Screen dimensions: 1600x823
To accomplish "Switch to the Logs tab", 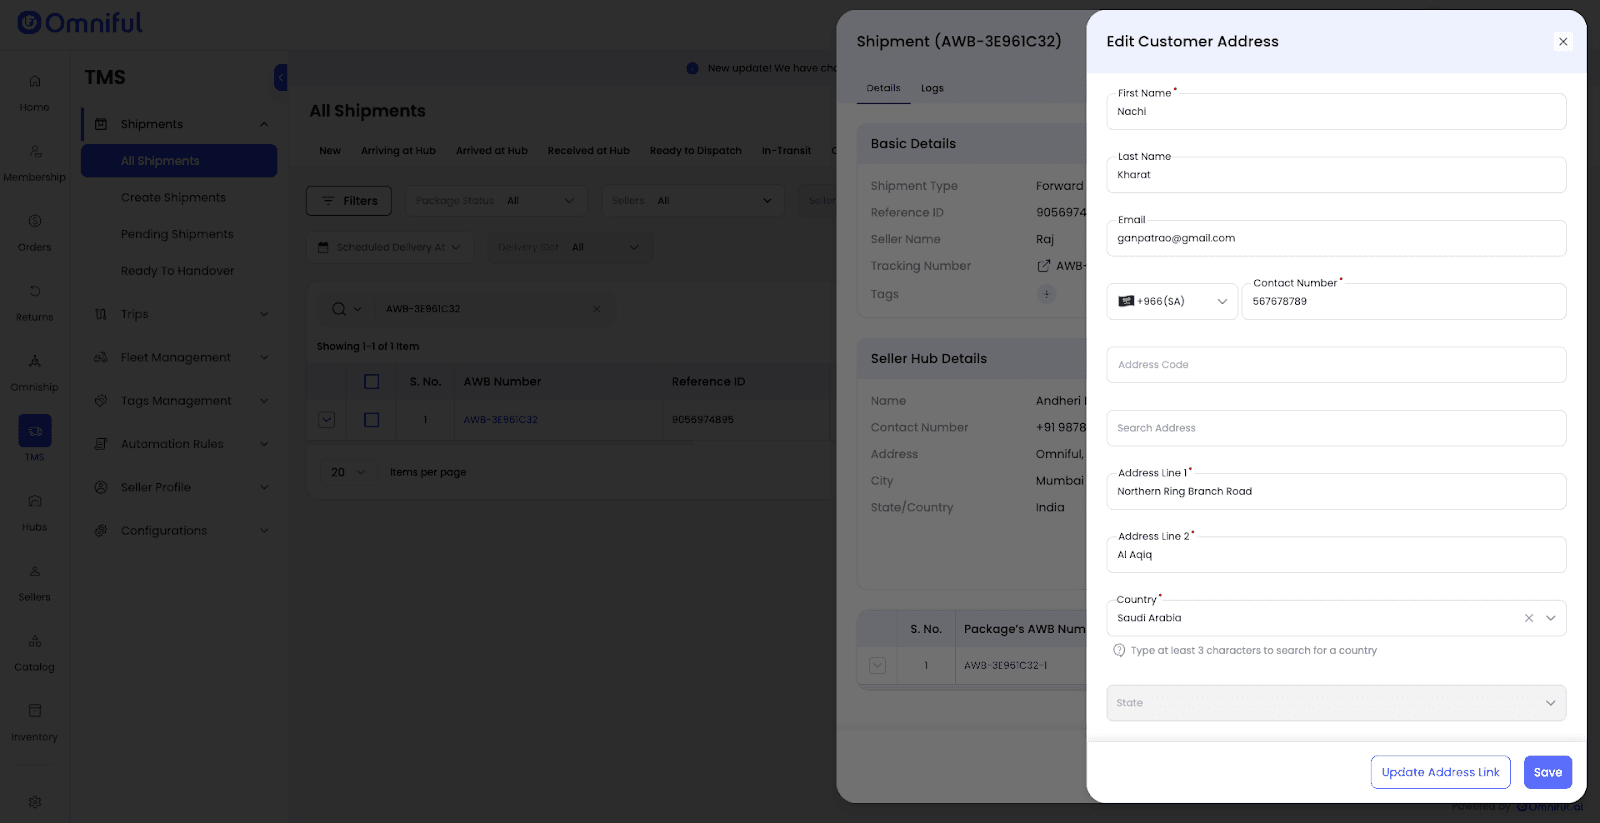I will pyautogui.click(x=932, y=88).
